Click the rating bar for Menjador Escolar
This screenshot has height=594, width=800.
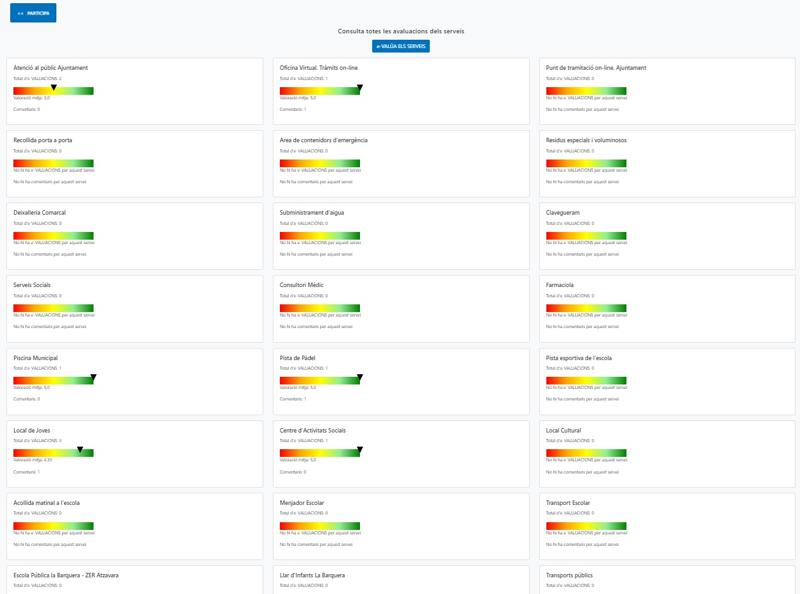[x=320, y=526]
